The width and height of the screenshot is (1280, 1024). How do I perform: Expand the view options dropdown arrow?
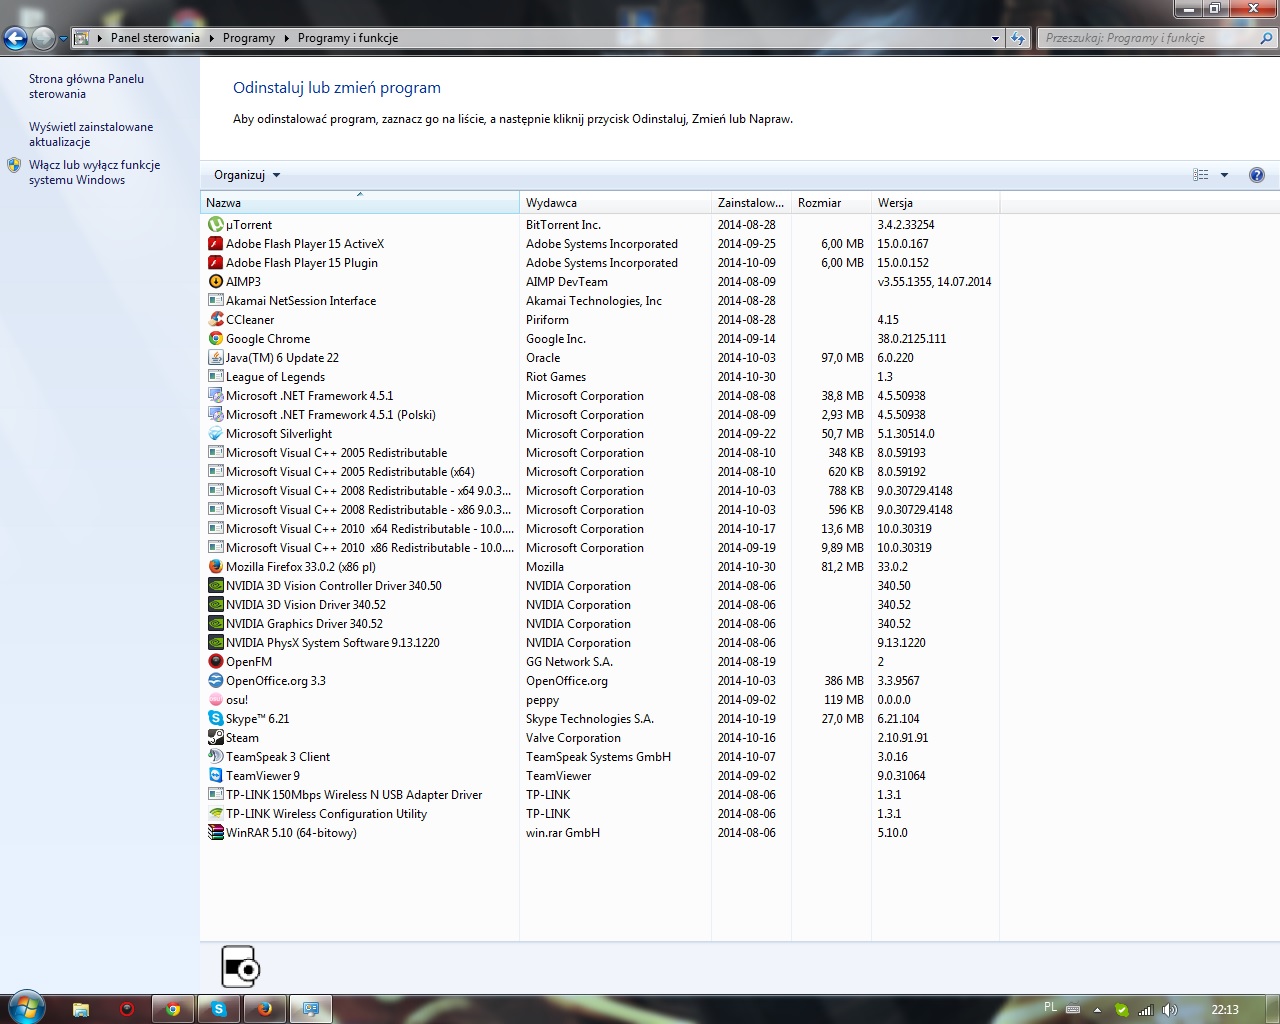click(1224, 175)
